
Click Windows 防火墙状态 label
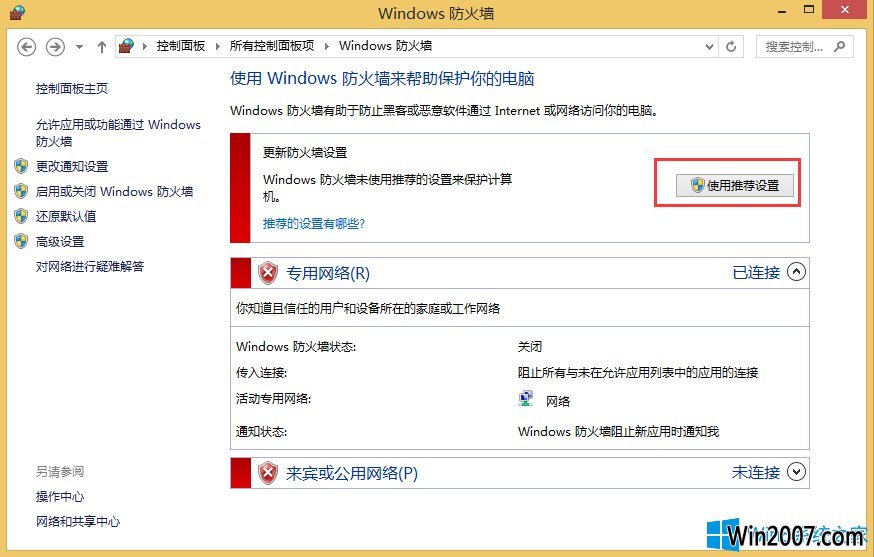(296, 347)
